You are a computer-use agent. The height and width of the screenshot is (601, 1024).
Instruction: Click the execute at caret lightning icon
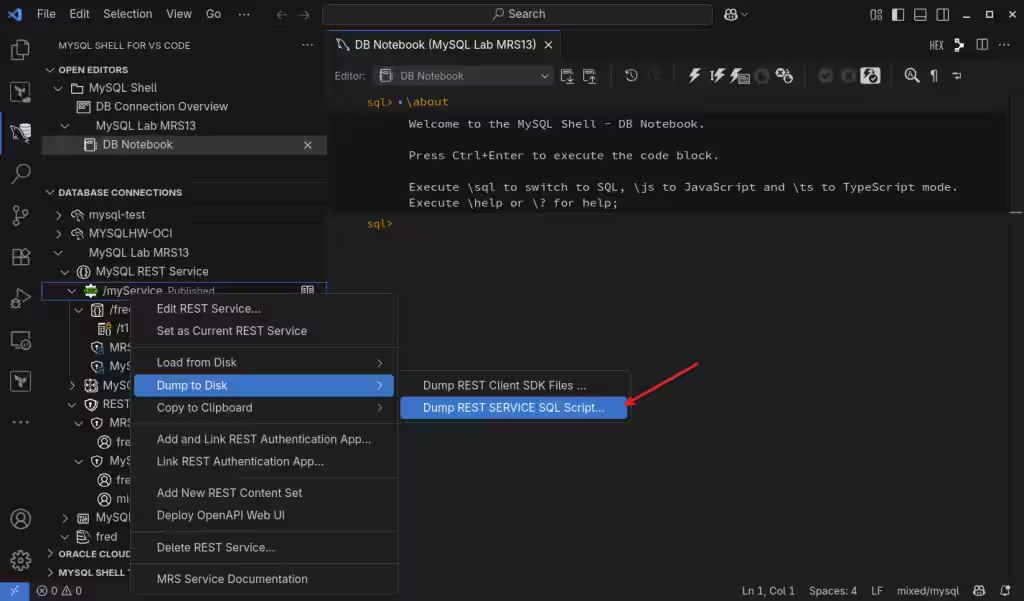click(x=717, y=76)
